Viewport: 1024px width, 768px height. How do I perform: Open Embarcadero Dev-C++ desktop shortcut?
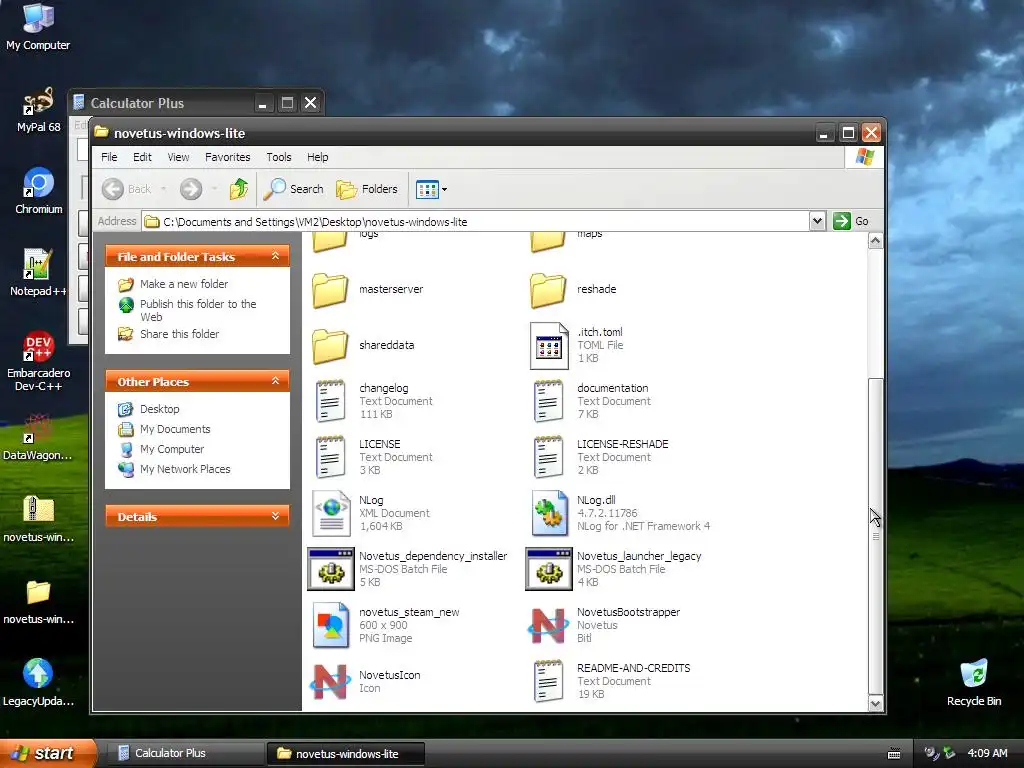pos(39,360)
